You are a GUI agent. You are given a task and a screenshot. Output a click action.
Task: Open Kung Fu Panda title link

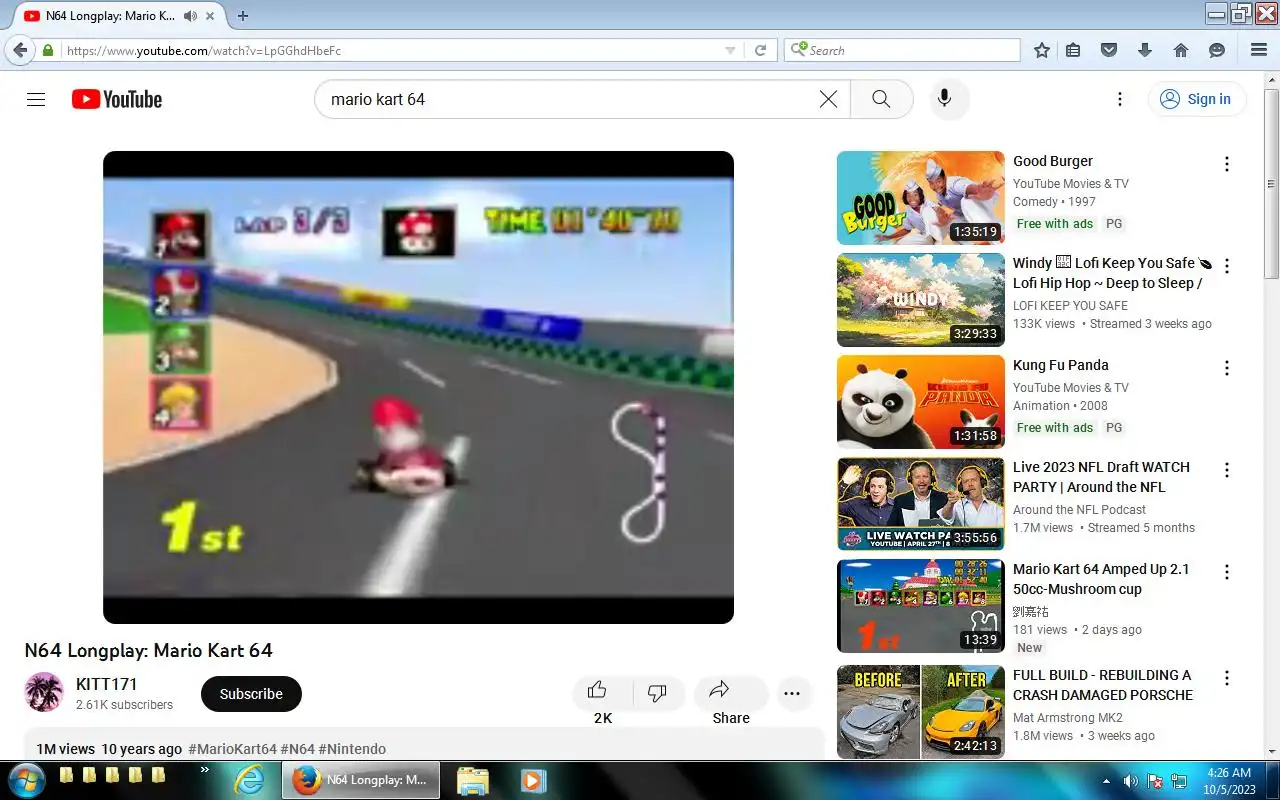1061,365
